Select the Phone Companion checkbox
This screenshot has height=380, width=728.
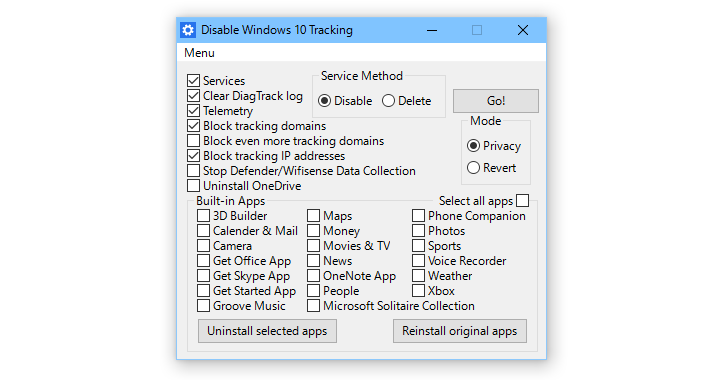coord(418,216)
